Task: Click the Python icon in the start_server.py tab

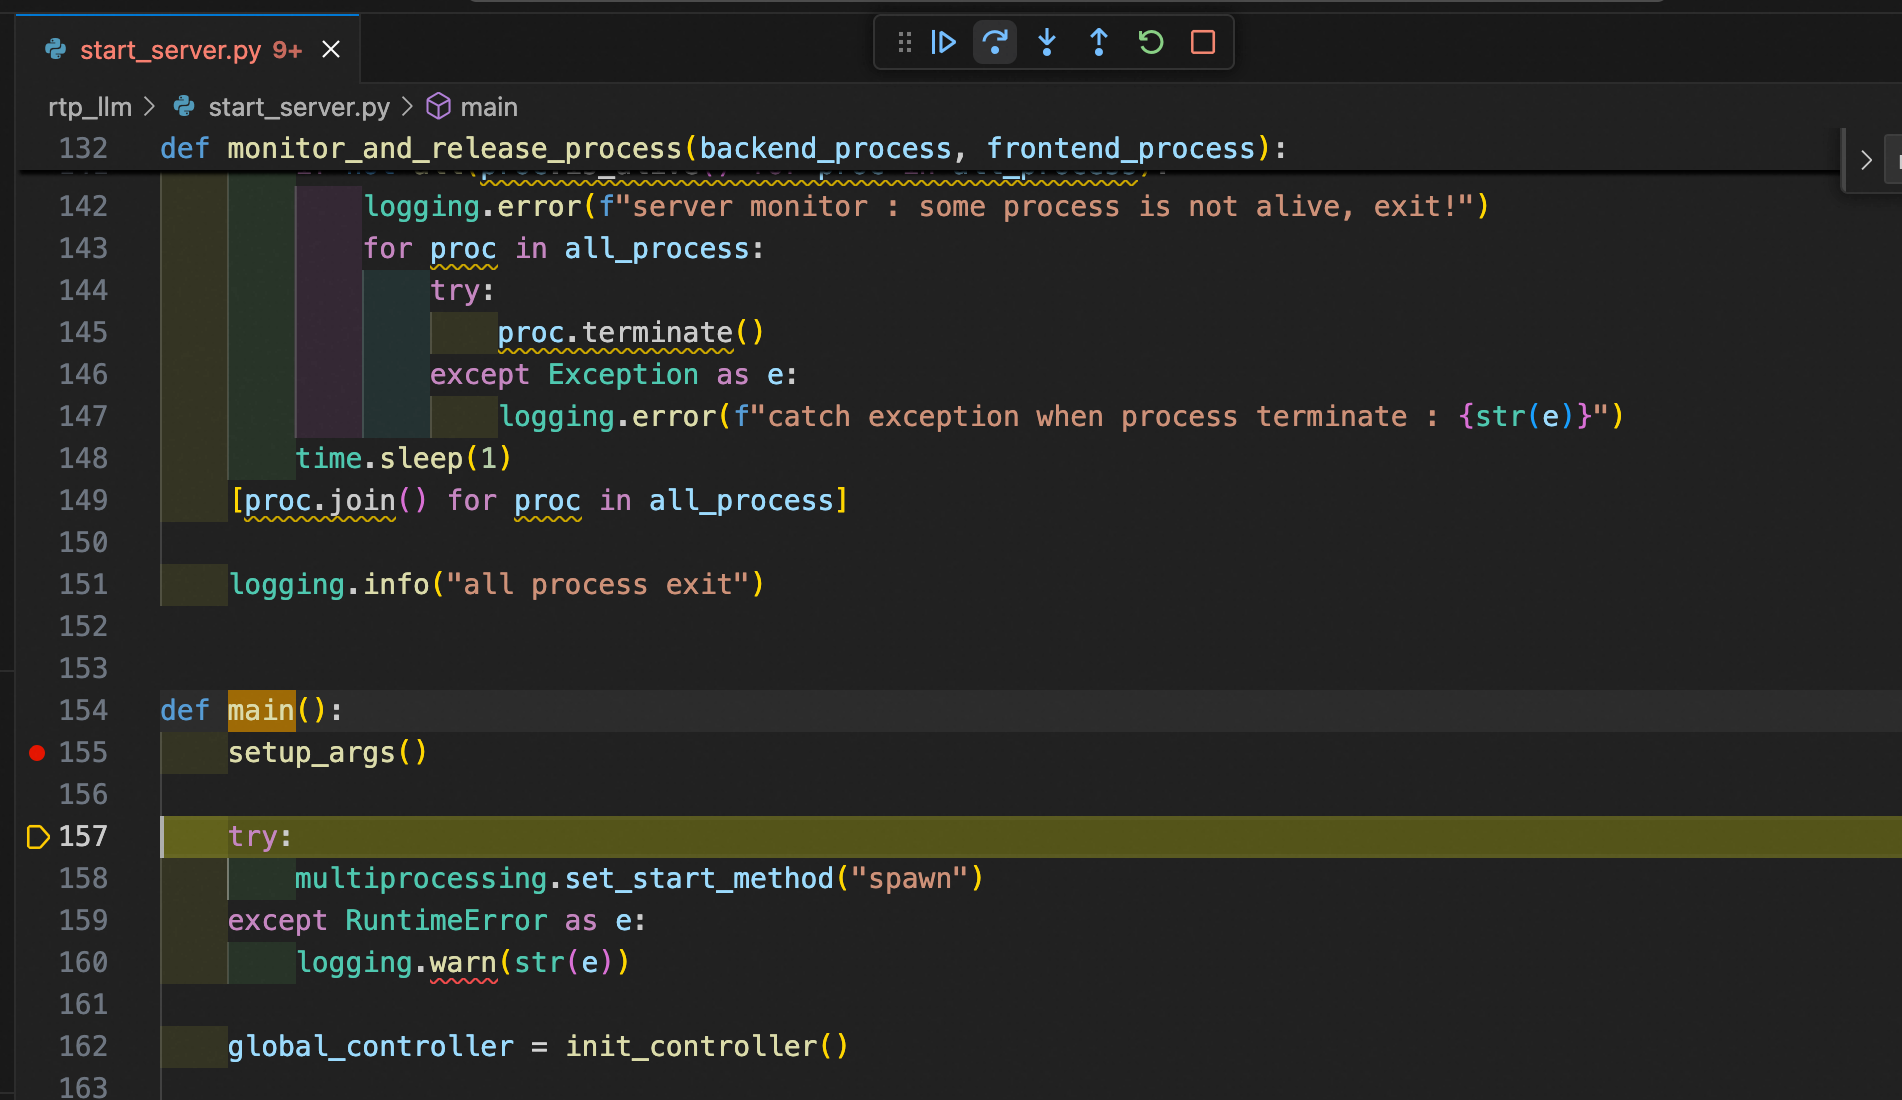Action: point(56,49)
